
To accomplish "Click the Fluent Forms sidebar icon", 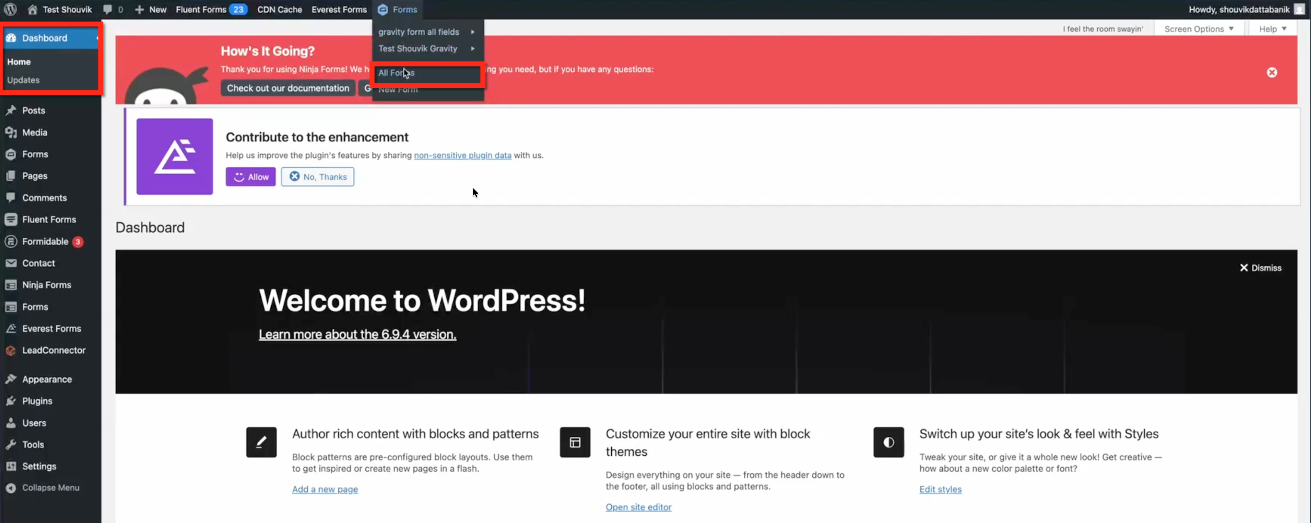I will (11, 219).
